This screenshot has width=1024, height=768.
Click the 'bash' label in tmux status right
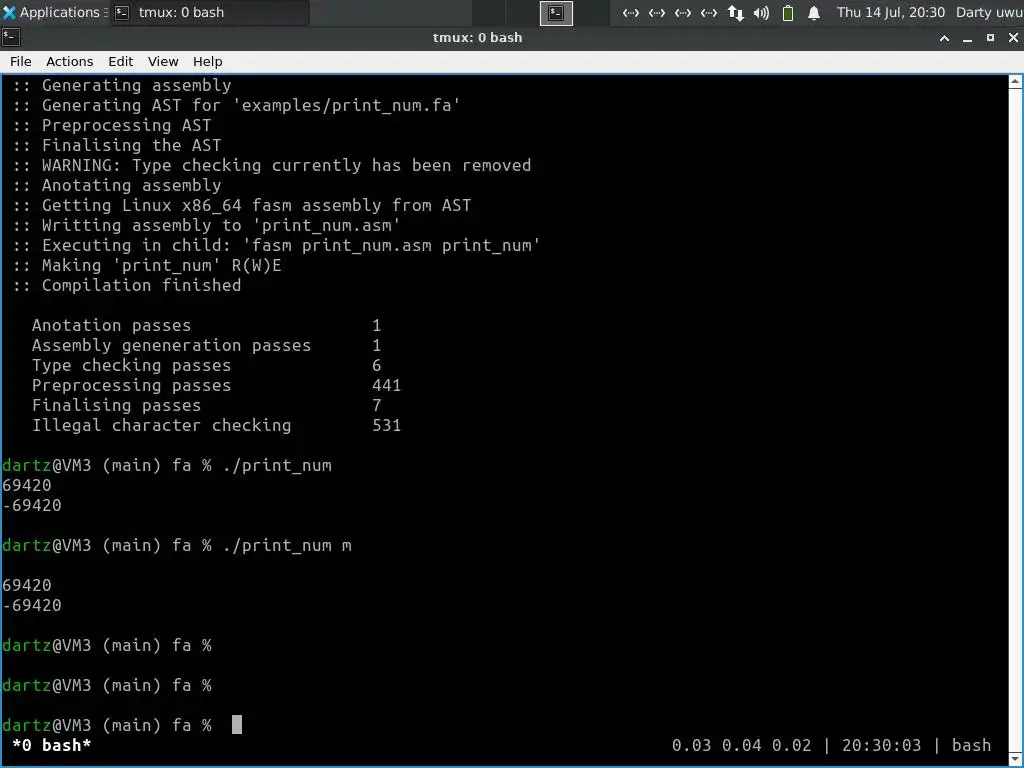tap(971, 745)
